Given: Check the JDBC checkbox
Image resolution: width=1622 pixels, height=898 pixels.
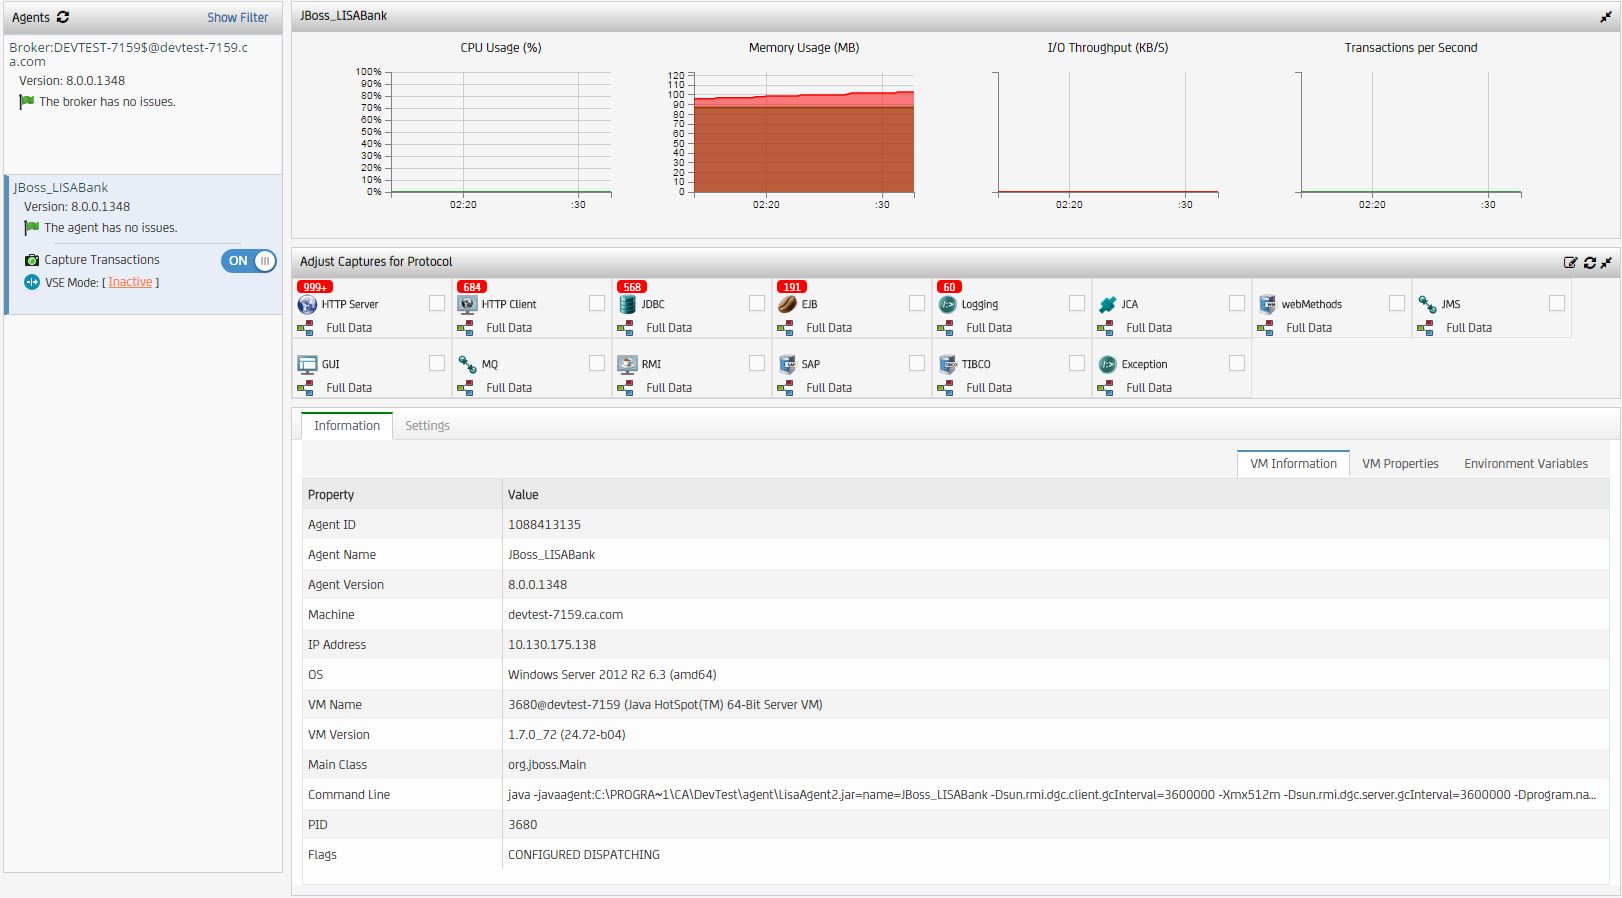Looking at the screenshot, I should [757, 303].
